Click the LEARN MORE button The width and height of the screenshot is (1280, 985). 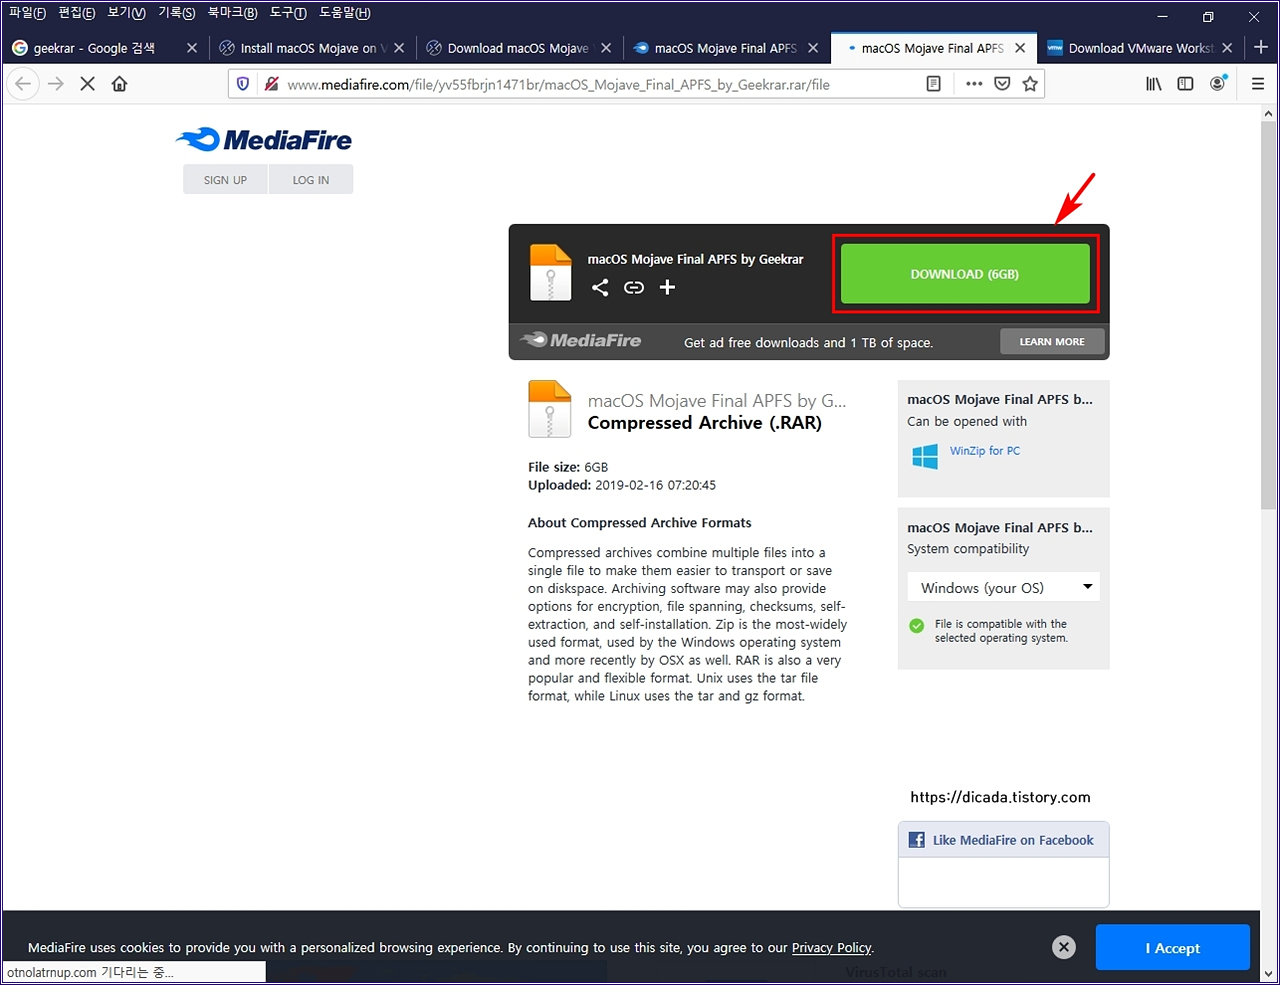[x=1052, y=342]
